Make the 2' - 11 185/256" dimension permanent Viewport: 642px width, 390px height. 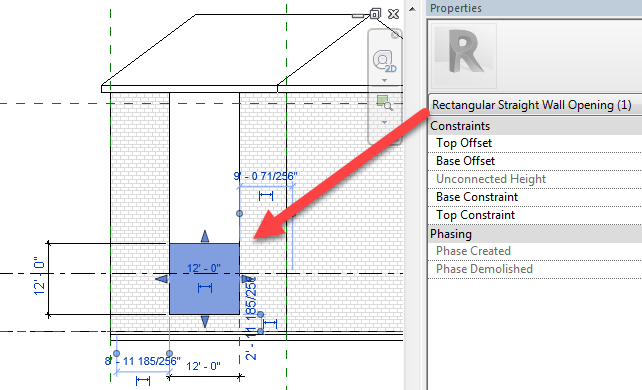coord(270,324)
